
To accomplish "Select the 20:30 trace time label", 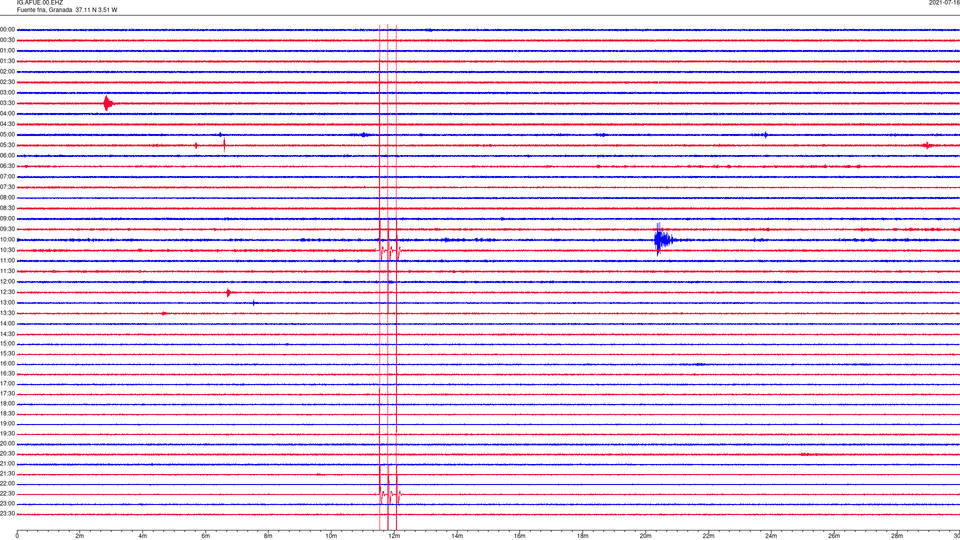I will coord(8,454).
